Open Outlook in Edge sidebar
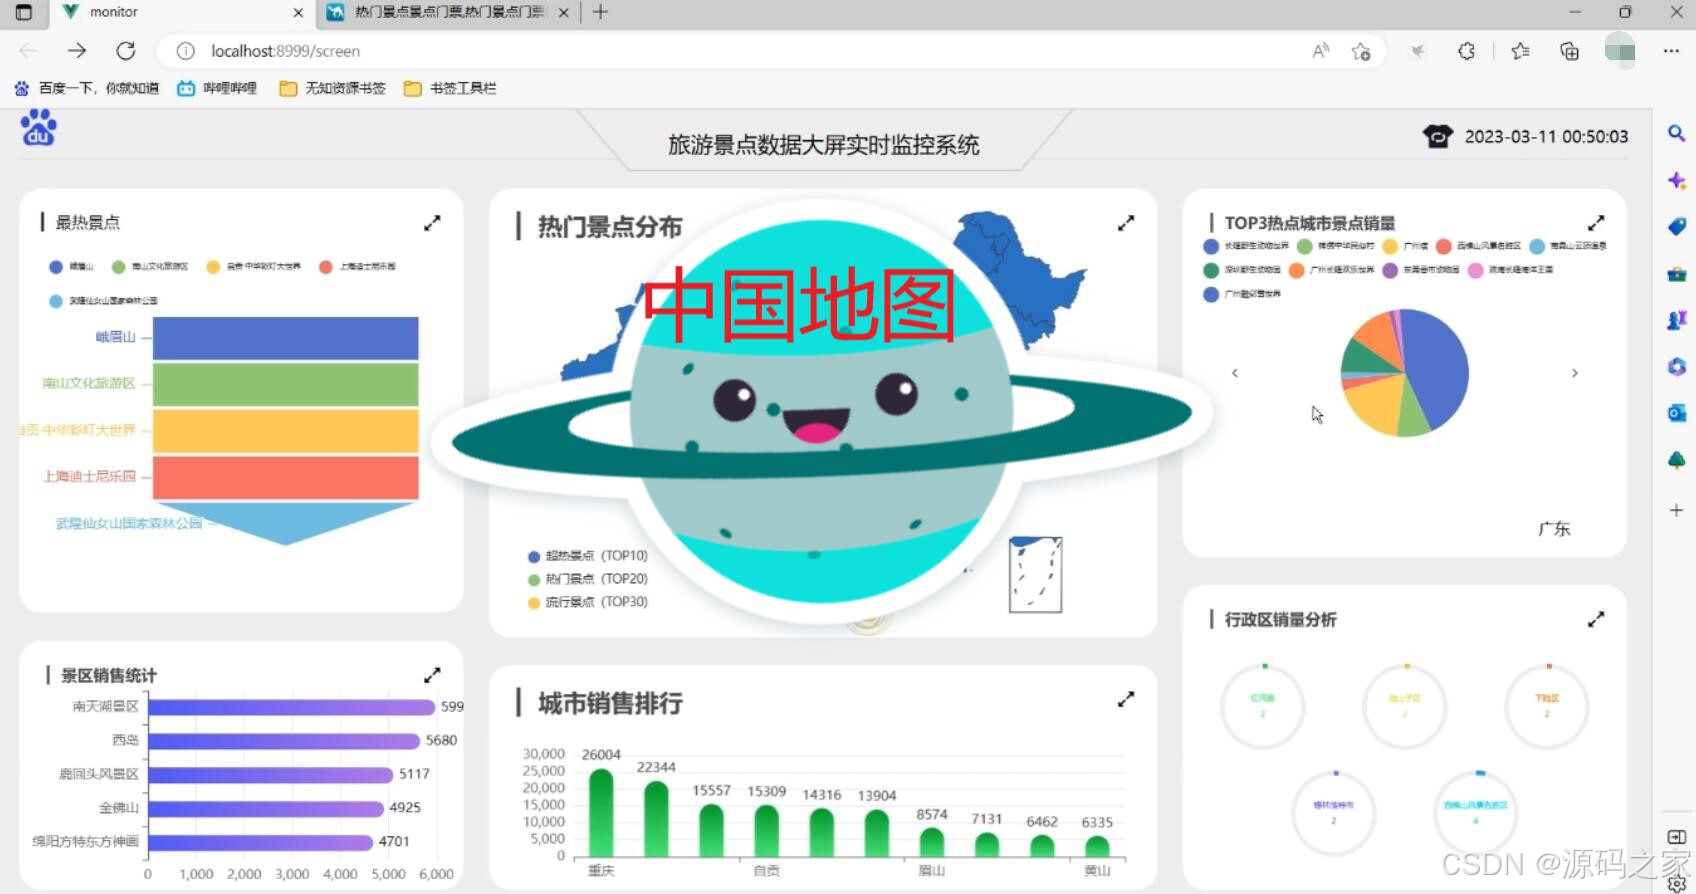This screenshot has height=894, width=1696. (x=1677, y=413)
